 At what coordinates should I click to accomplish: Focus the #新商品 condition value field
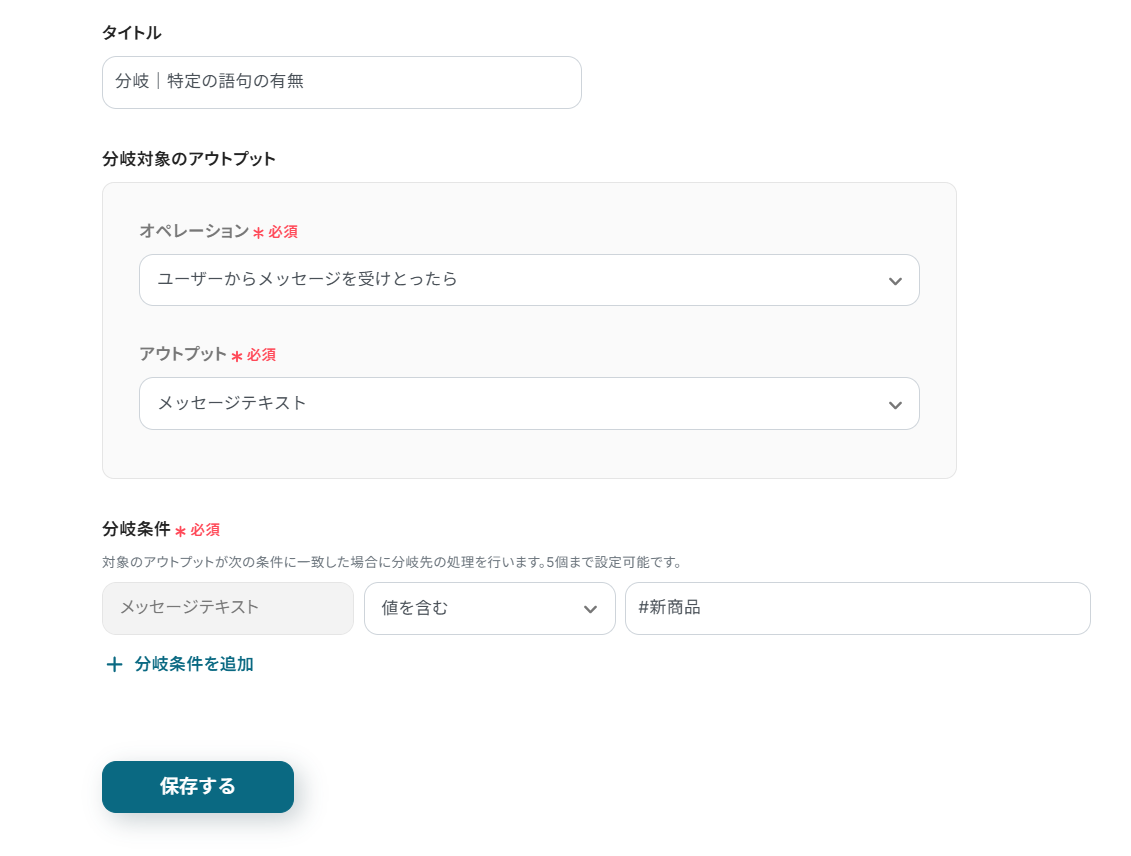pos(857,608)
